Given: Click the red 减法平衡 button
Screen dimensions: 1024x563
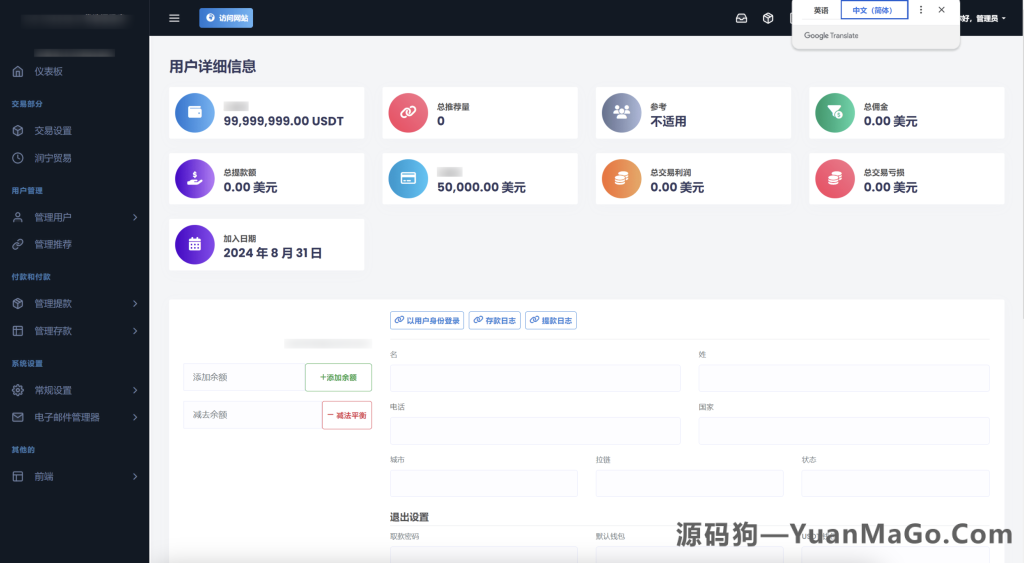Looking at the screenshot, I should (x=347, y=415).
